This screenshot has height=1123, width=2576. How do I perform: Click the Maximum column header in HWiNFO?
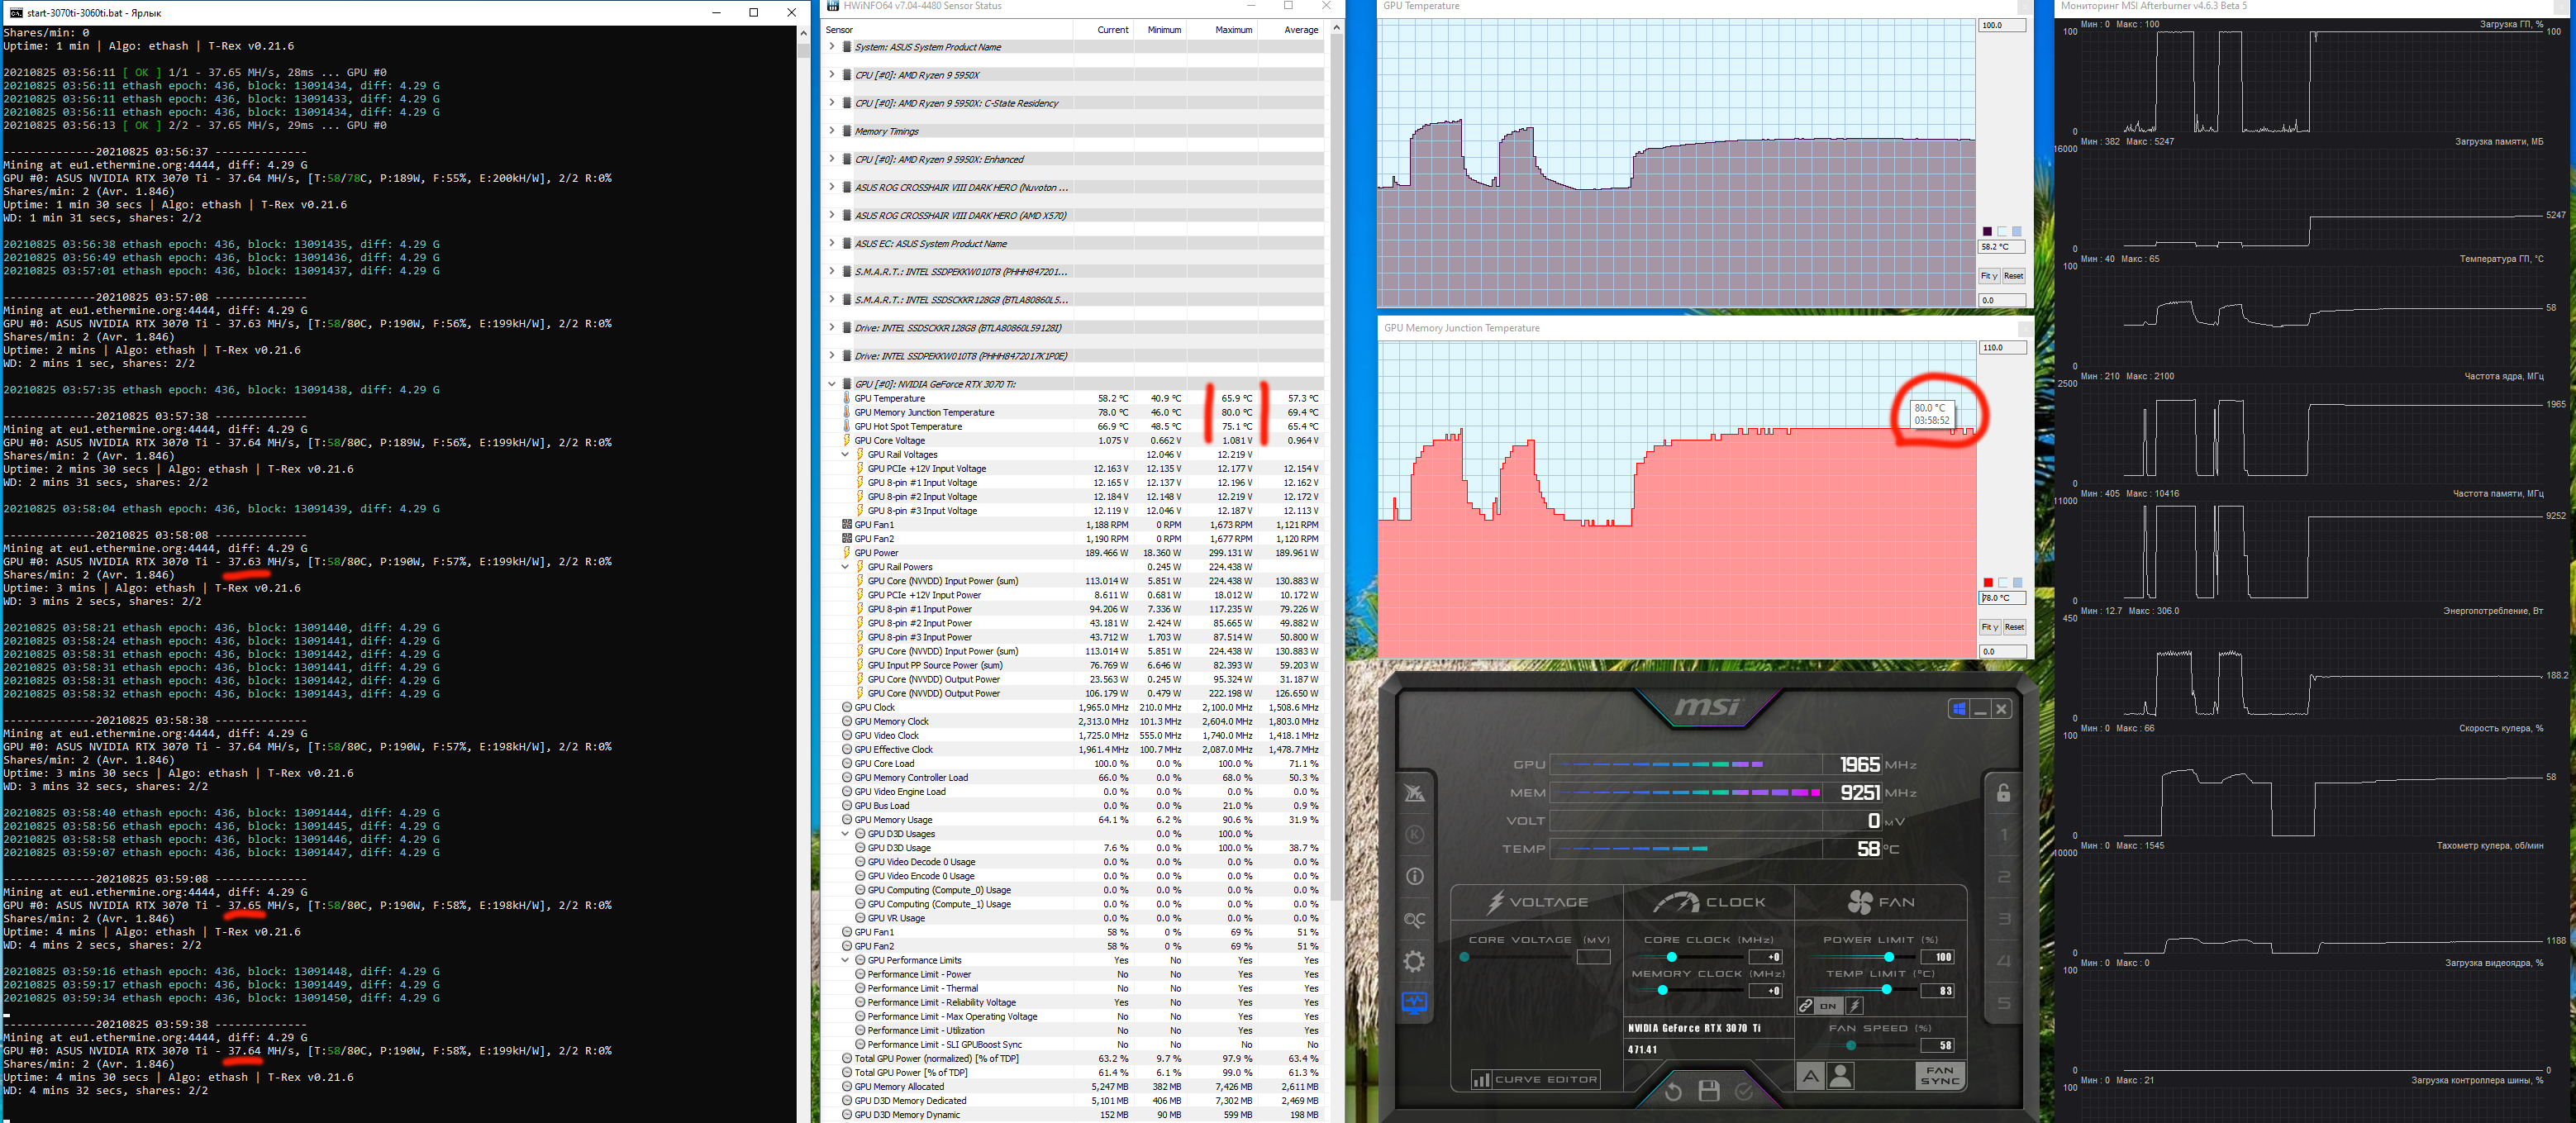[x=1233, y=30]
